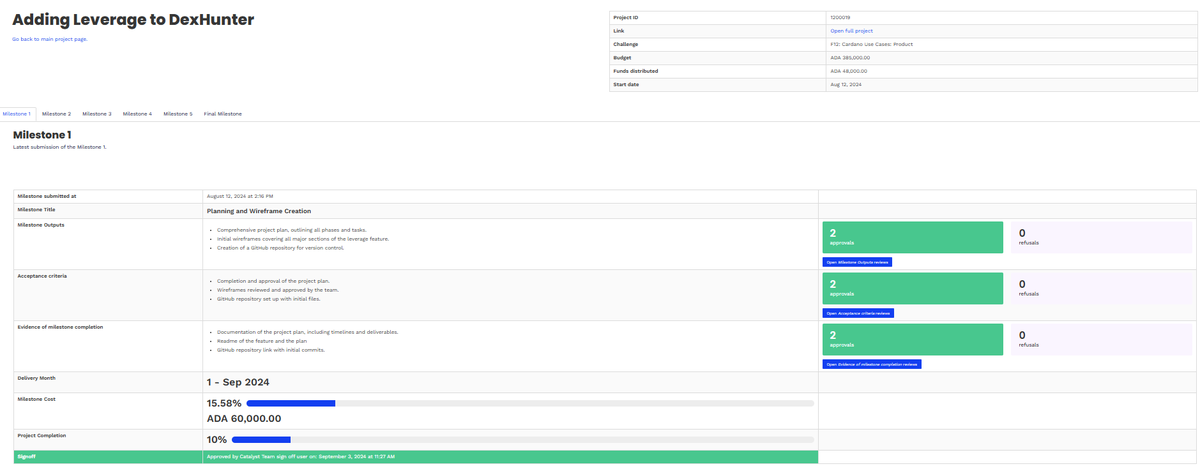Click the cost amount ADA 60,000.00
This screenshot has width=1200, height=471.
[x=244, y=419]
